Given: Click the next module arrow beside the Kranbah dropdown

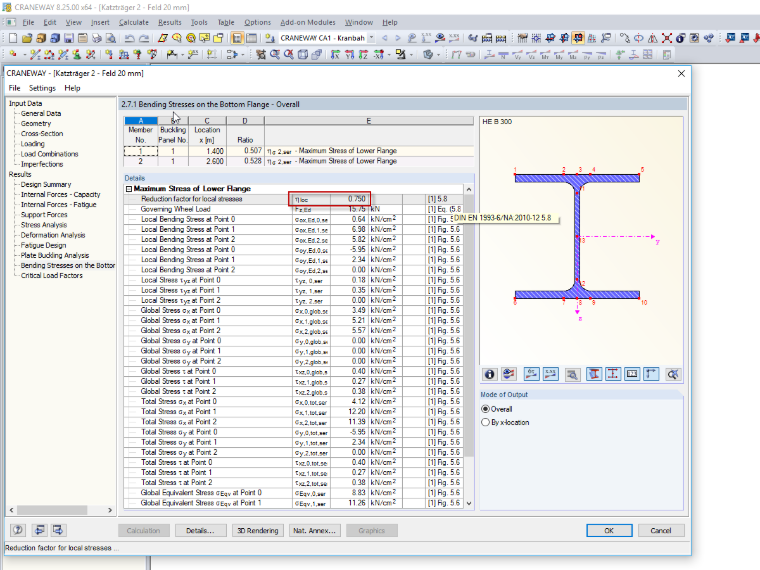Looking at the screenshot, I should (397, 38).
